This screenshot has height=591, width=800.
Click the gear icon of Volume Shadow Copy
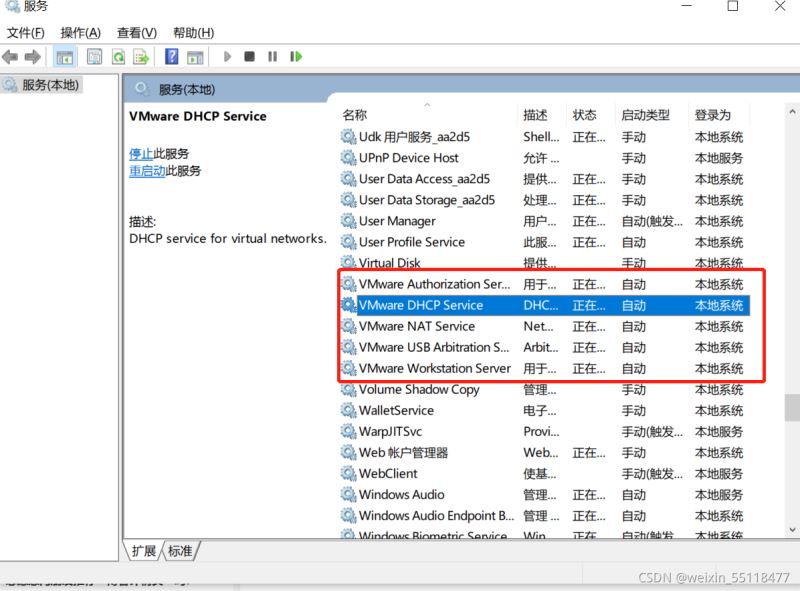tap(348, 389)
